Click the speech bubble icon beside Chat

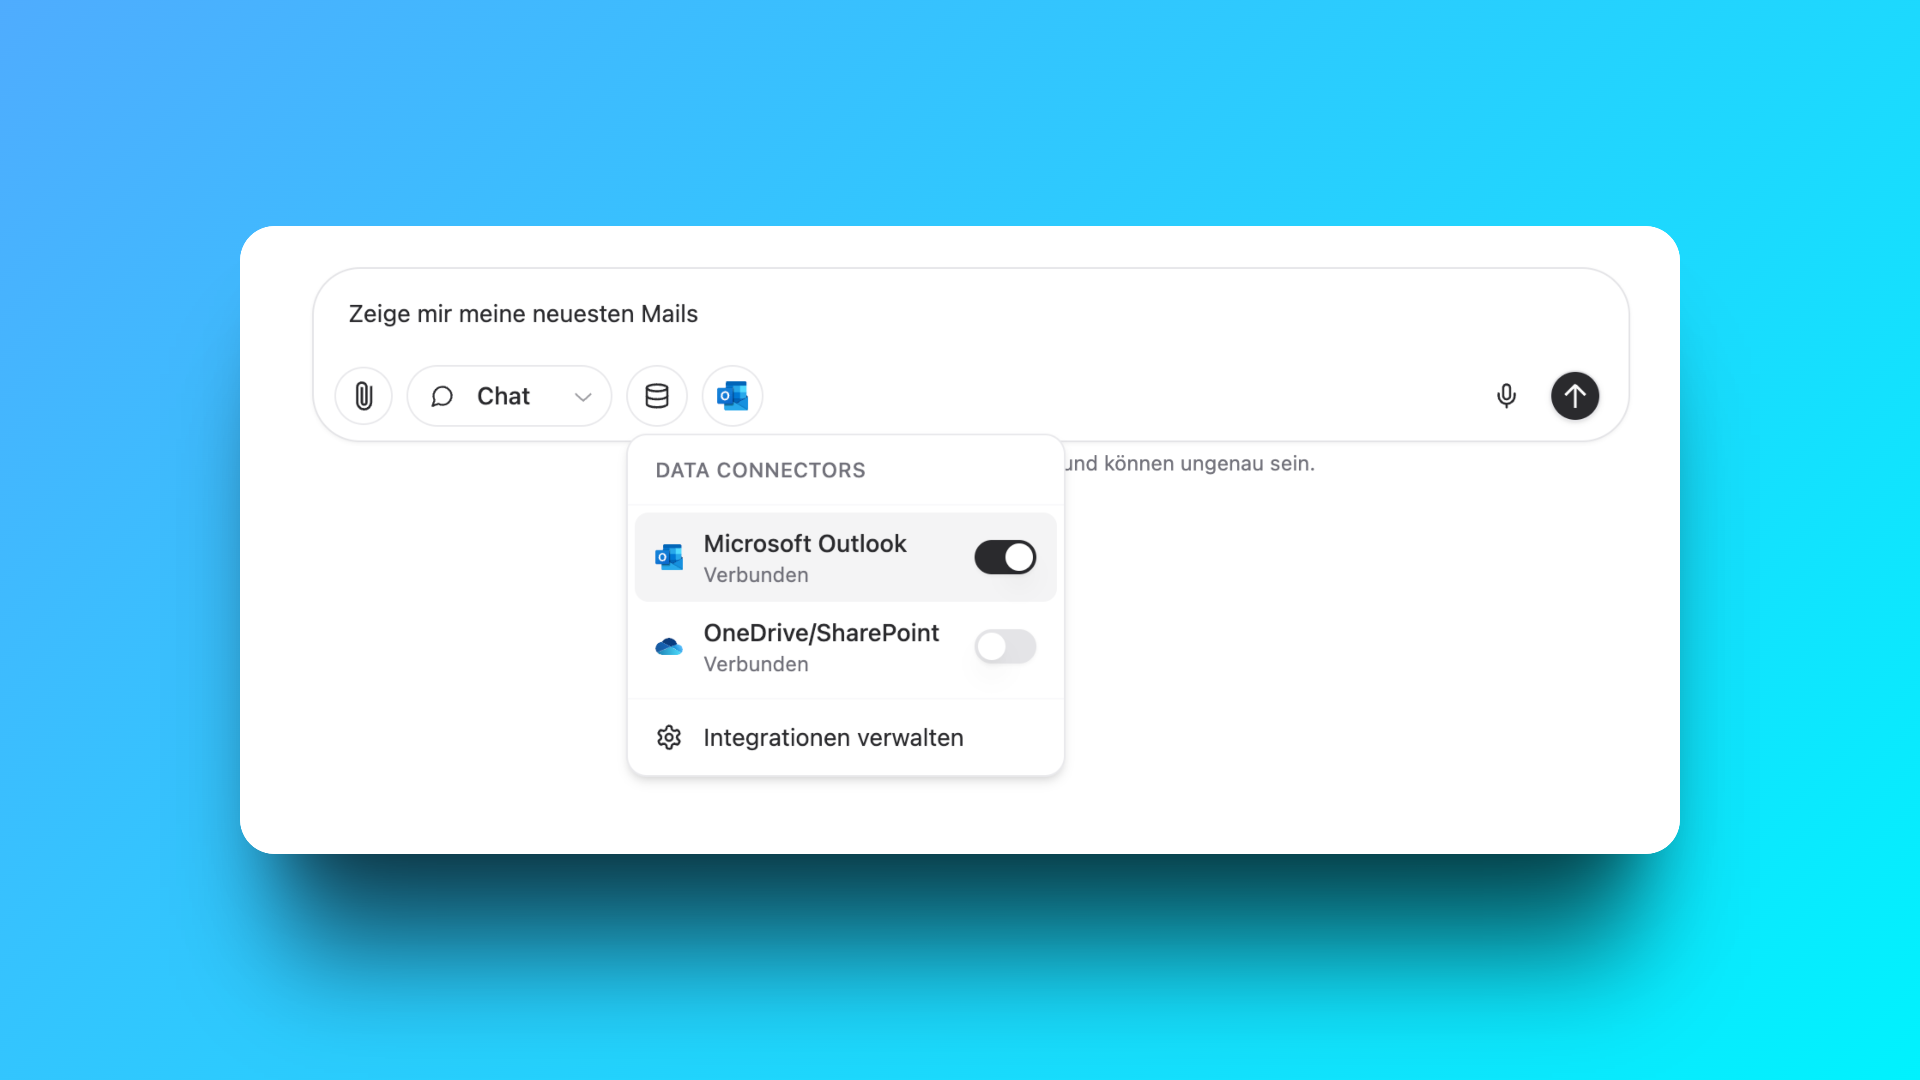click(442, 397)
